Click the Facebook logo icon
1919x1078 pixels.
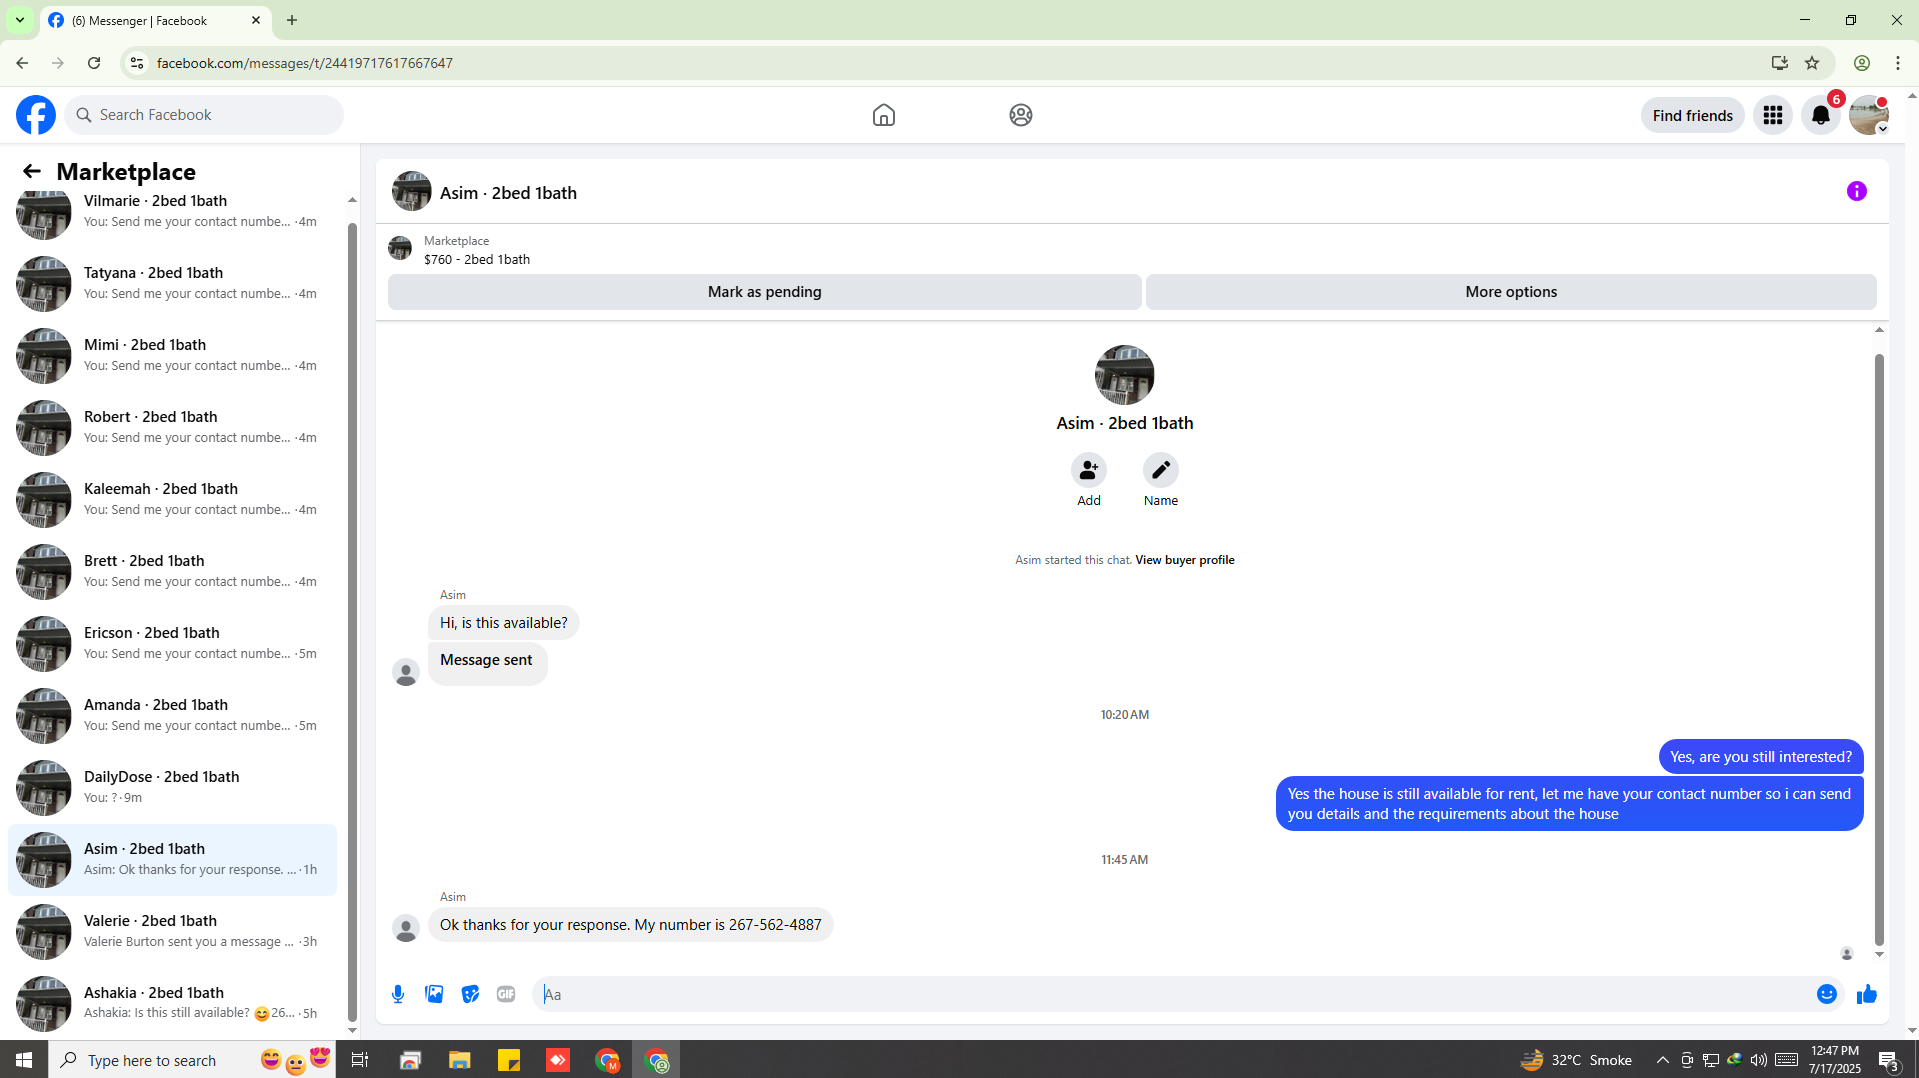point(36,115)
